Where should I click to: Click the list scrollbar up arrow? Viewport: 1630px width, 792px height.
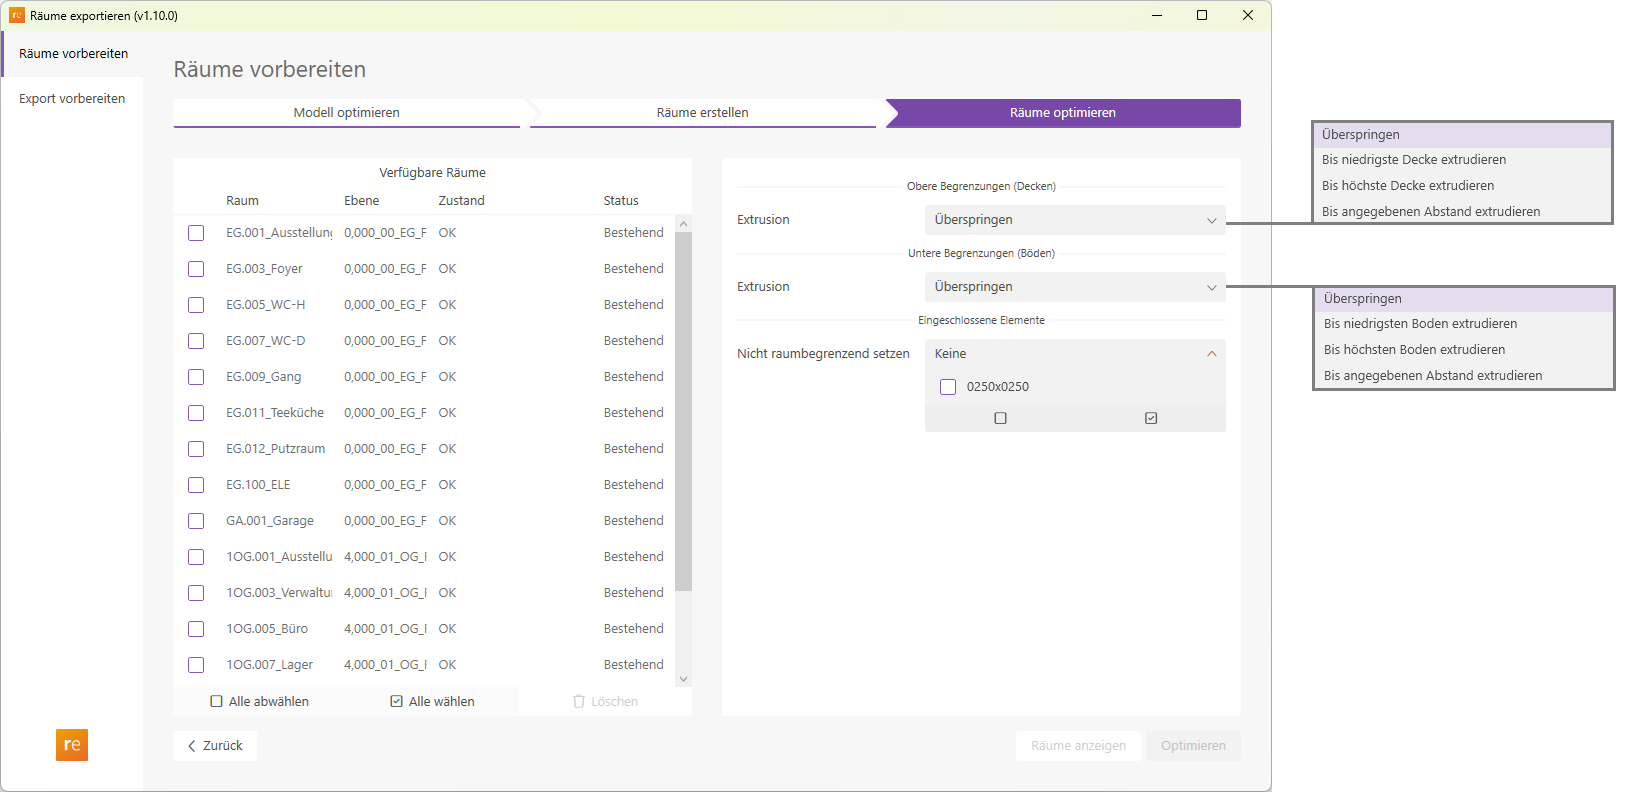[683, 224]
